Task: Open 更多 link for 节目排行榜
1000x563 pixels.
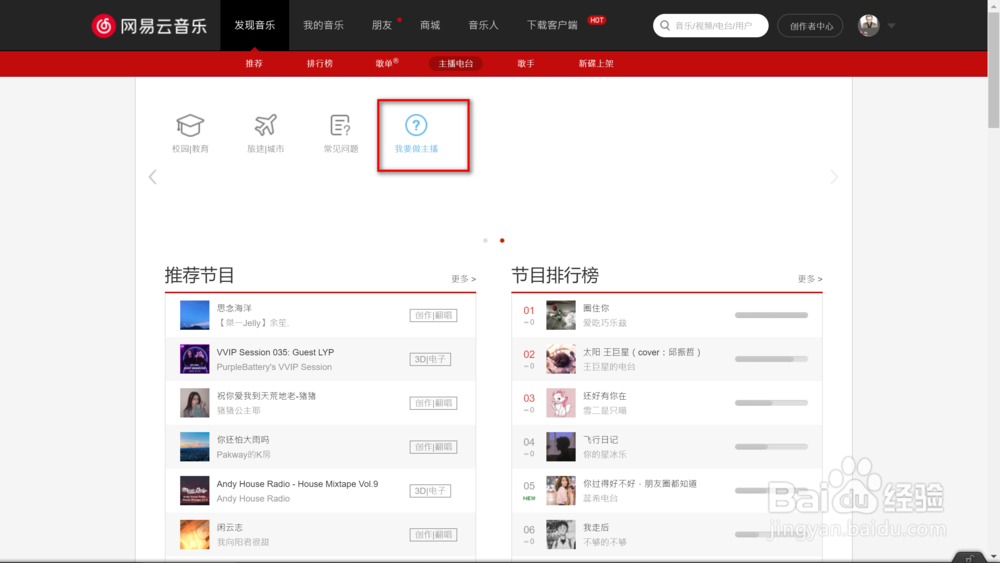Action: coord(809,279)
